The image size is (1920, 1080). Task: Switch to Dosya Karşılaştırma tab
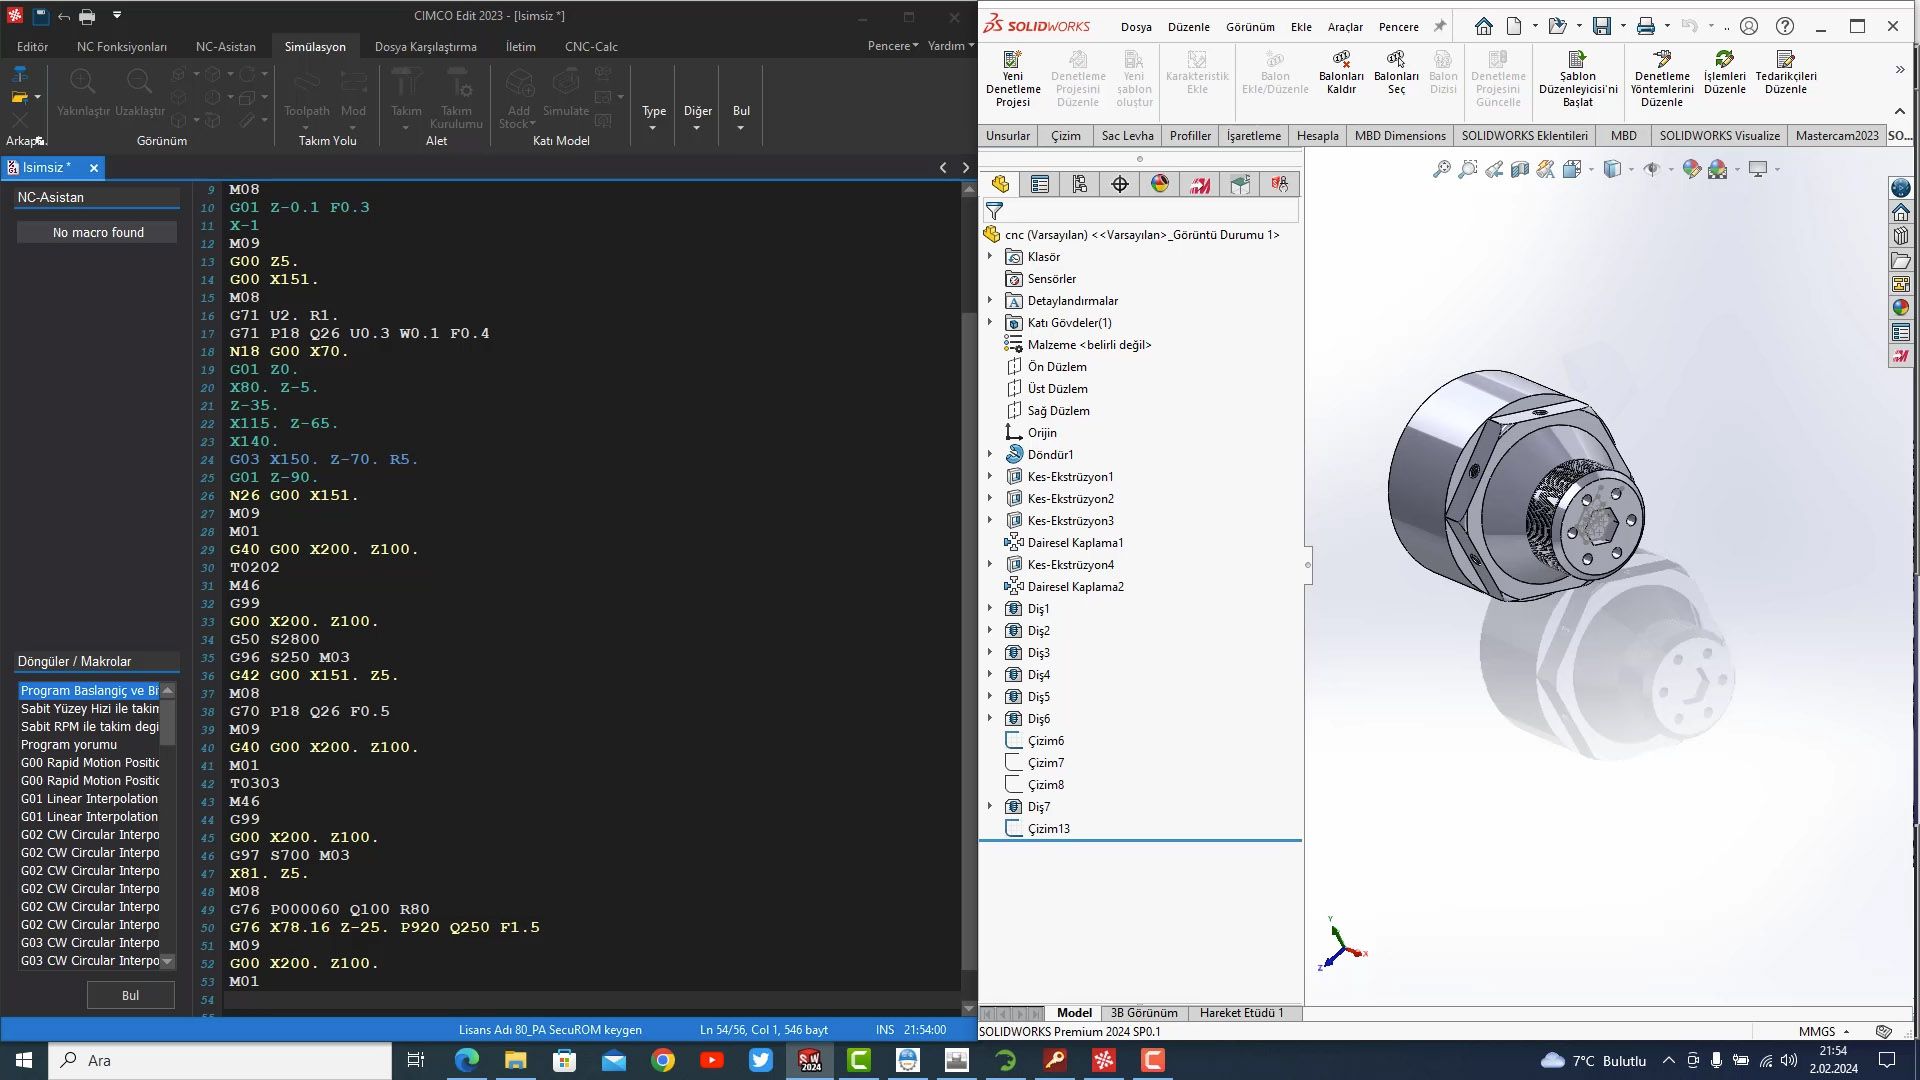point(425,46)
